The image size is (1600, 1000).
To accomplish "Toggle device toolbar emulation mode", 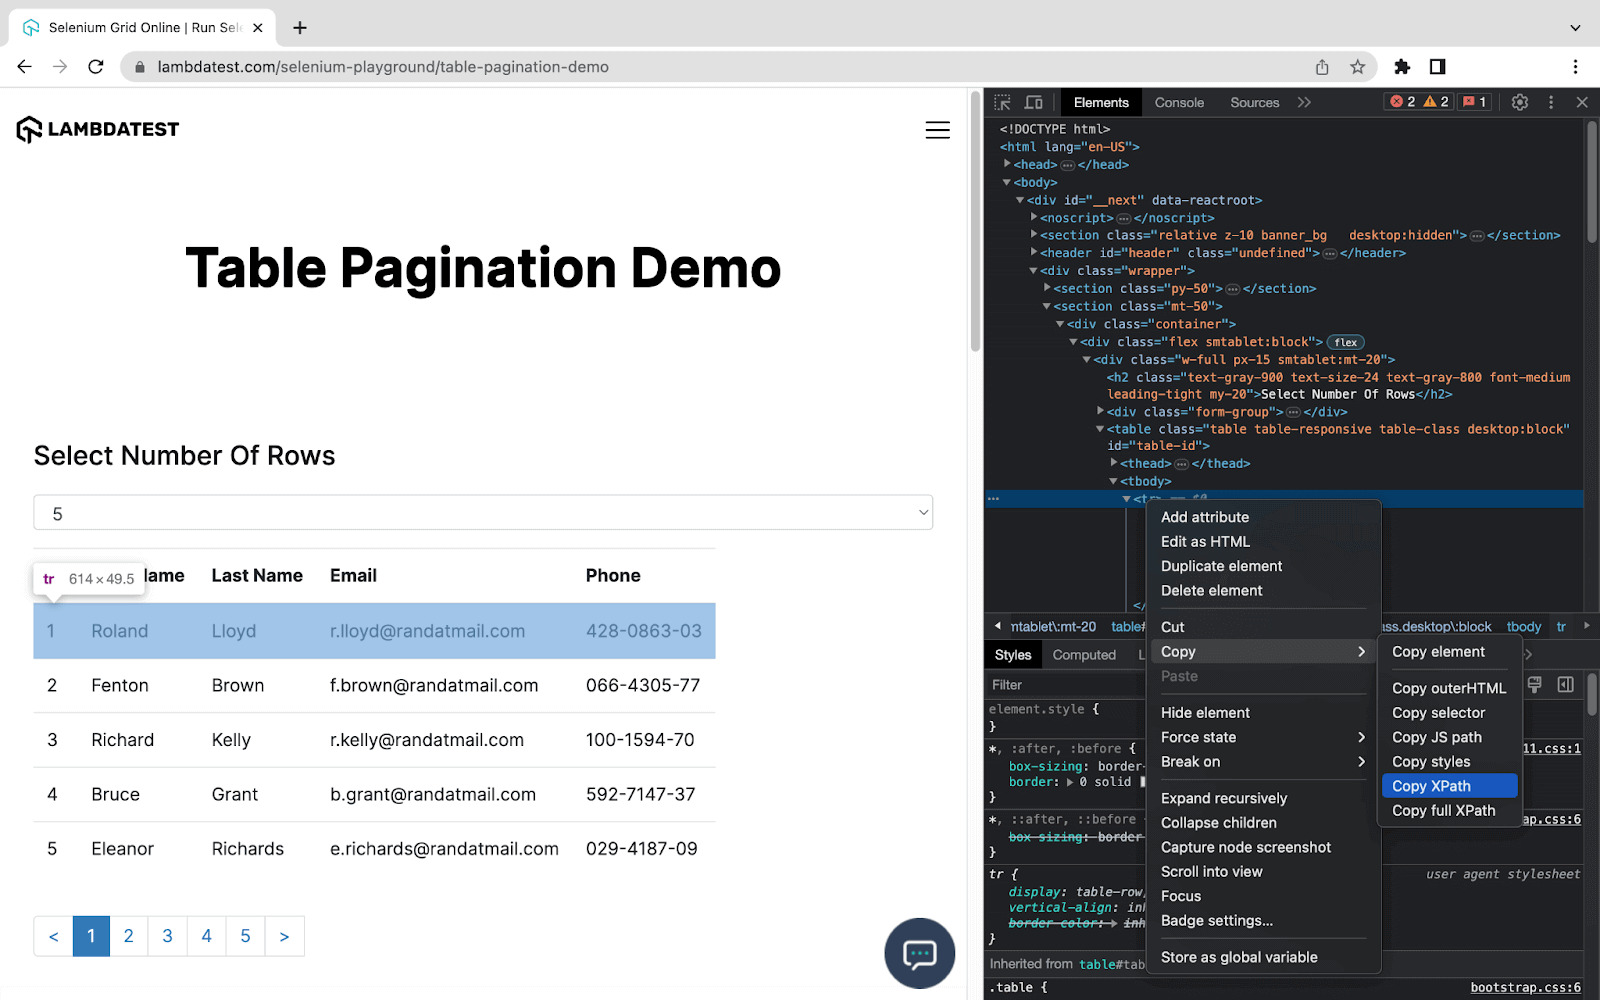I will [1033, 101].
